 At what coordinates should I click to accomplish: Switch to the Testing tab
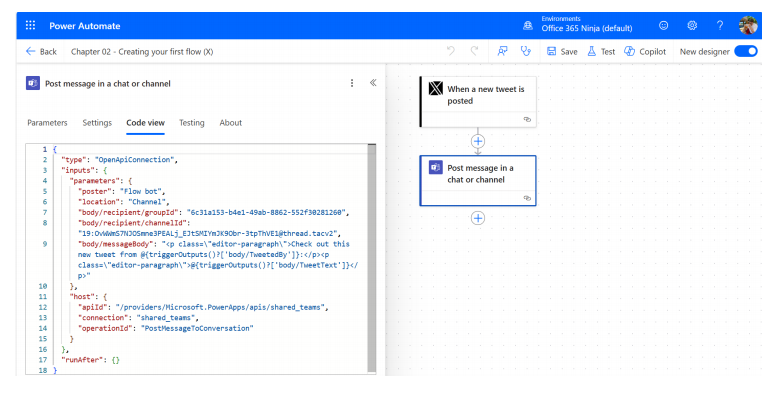tap(192, 122)
